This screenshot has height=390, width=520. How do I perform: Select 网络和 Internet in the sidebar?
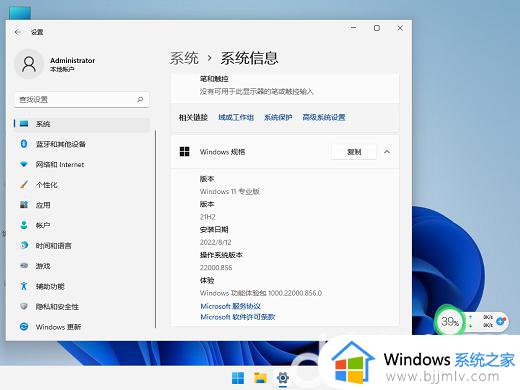tap(60, 164)
